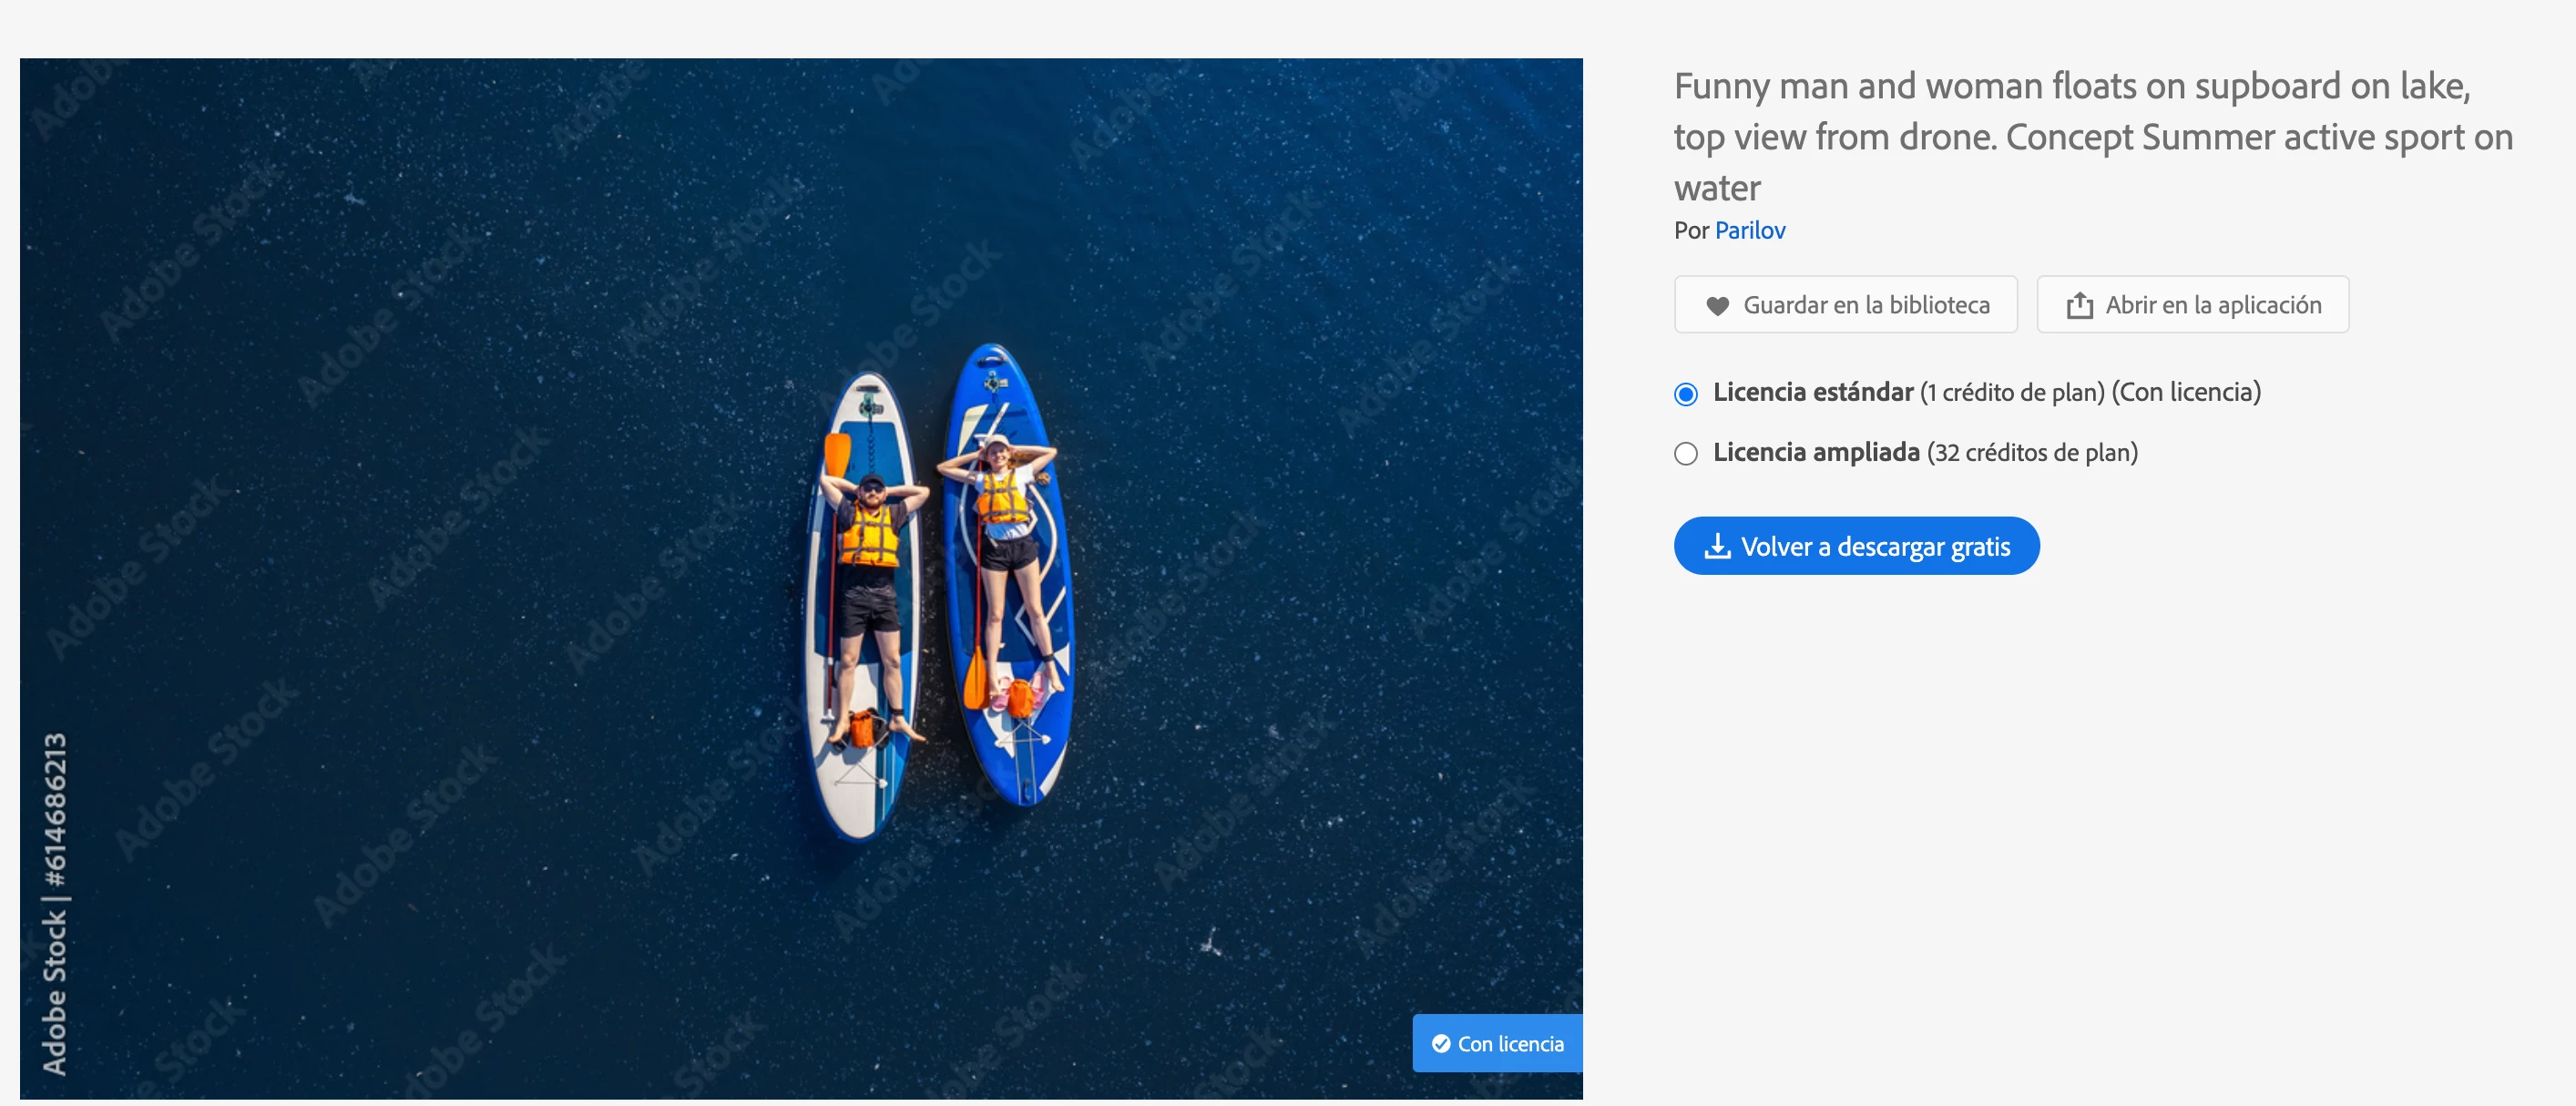Click the checkmark icon in the Con licencia badge
The width and height of the screenshot is (2576, 1106).
pyautogui.click(x=1440, y=1043)
